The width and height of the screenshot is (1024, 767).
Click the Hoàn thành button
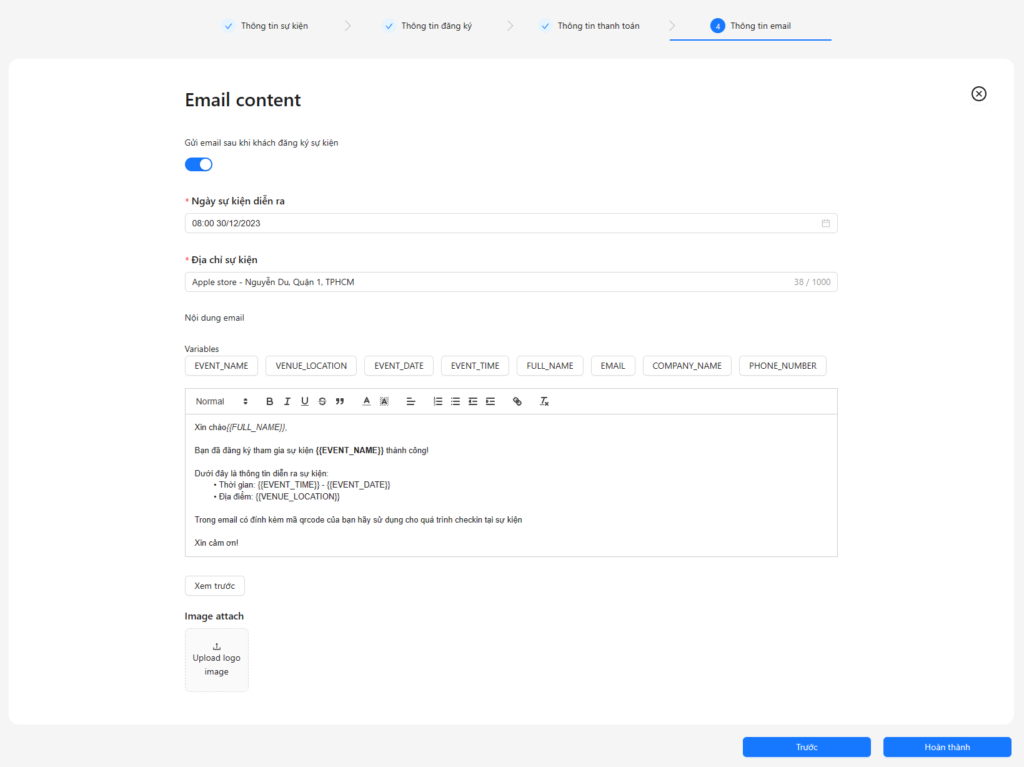pyautogui.click(x=946, y=747)
